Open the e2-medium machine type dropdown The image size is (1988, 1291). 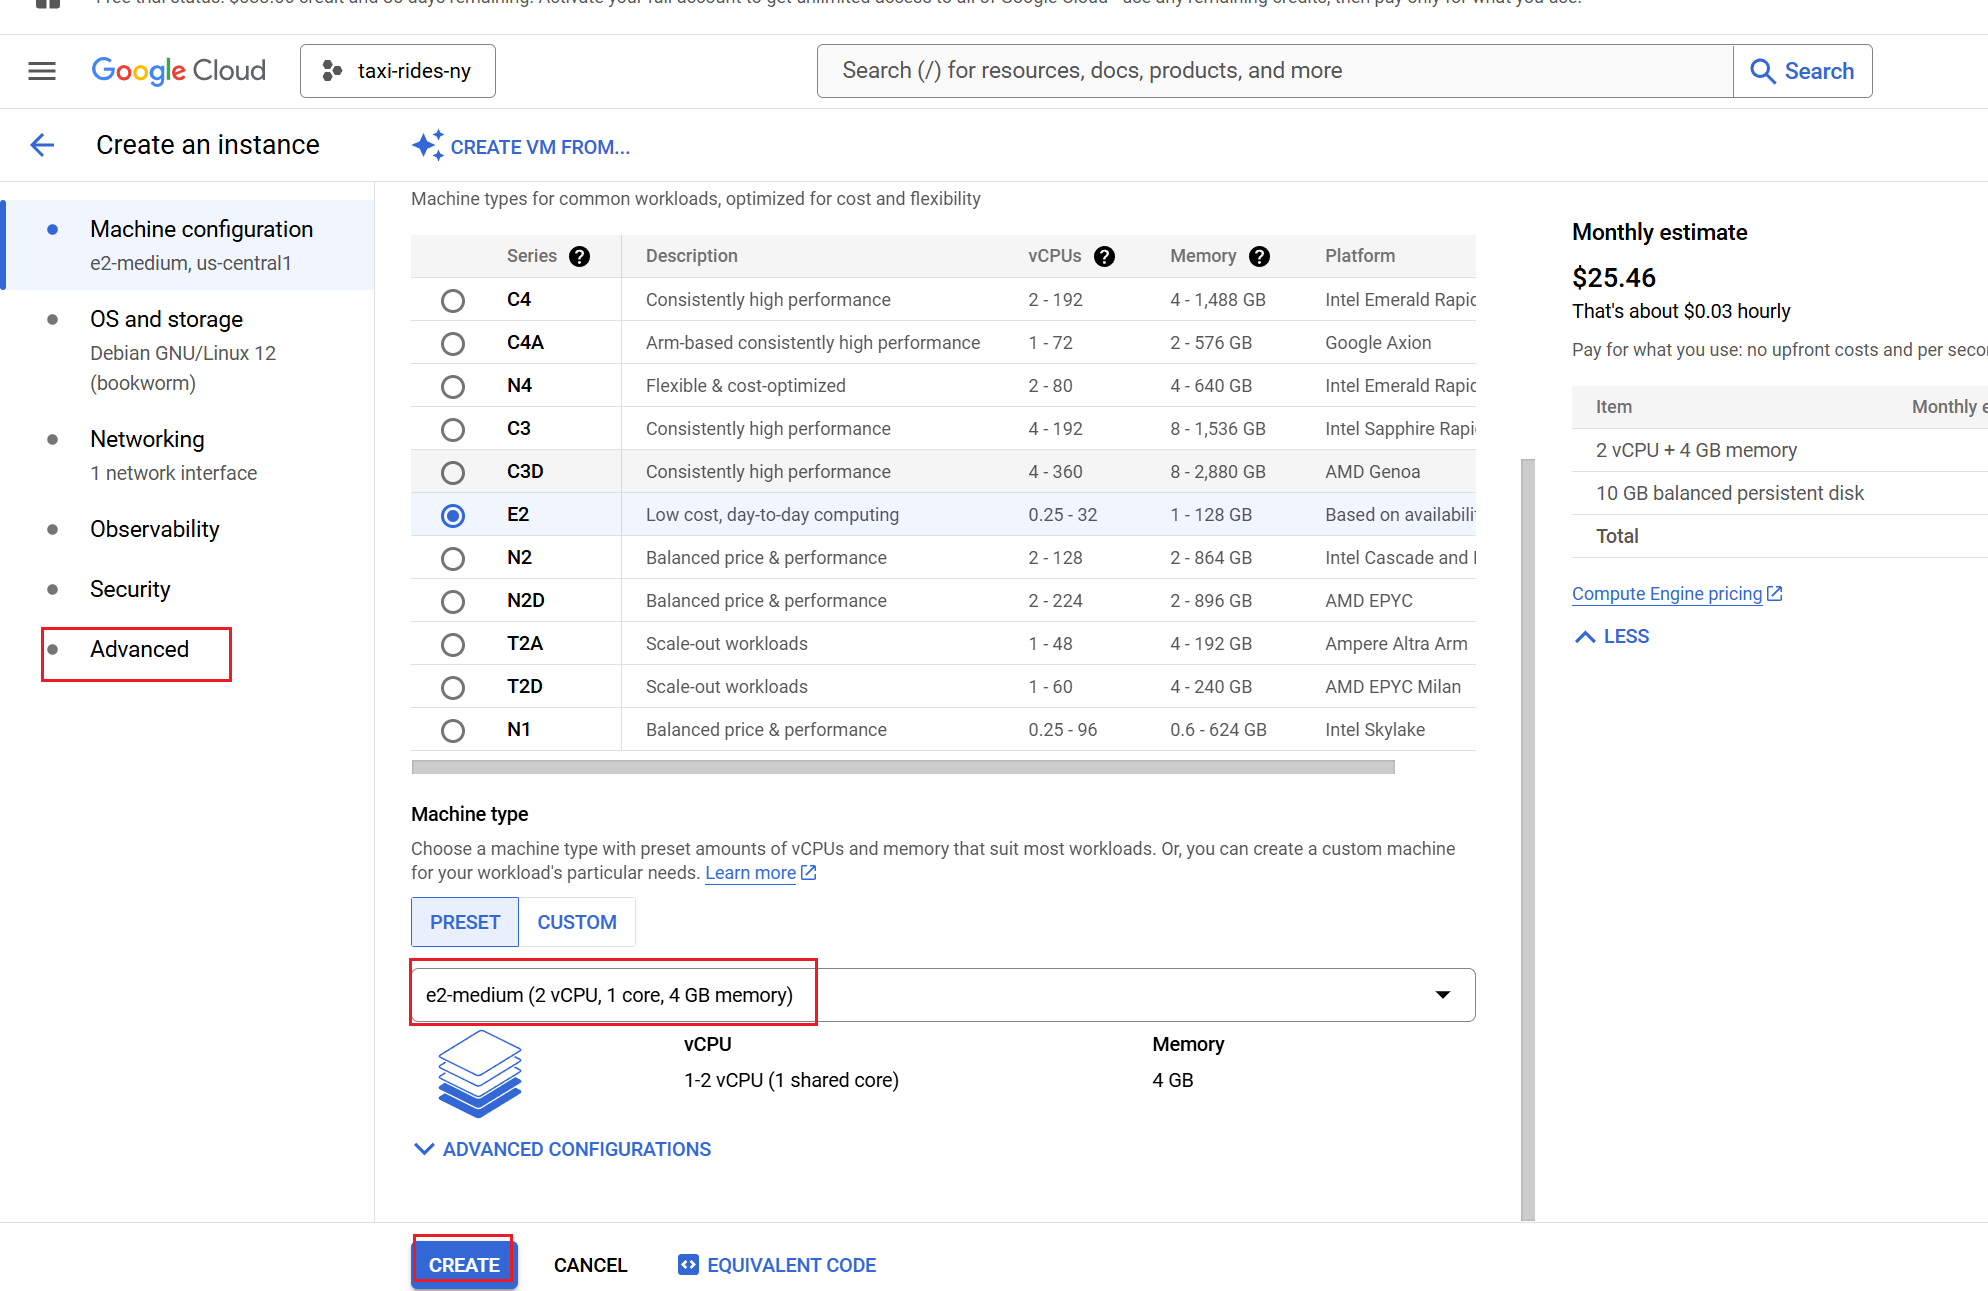(x=943, y=995)
